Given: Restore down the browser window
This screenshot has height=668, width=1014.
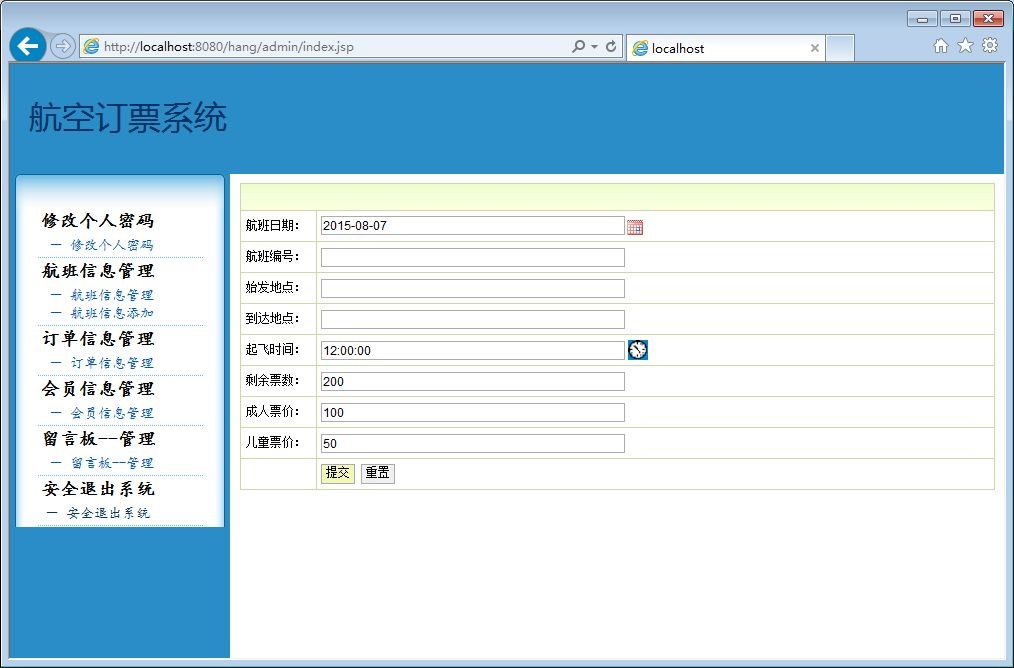Looking at the screenshot, I should (955, 19).
